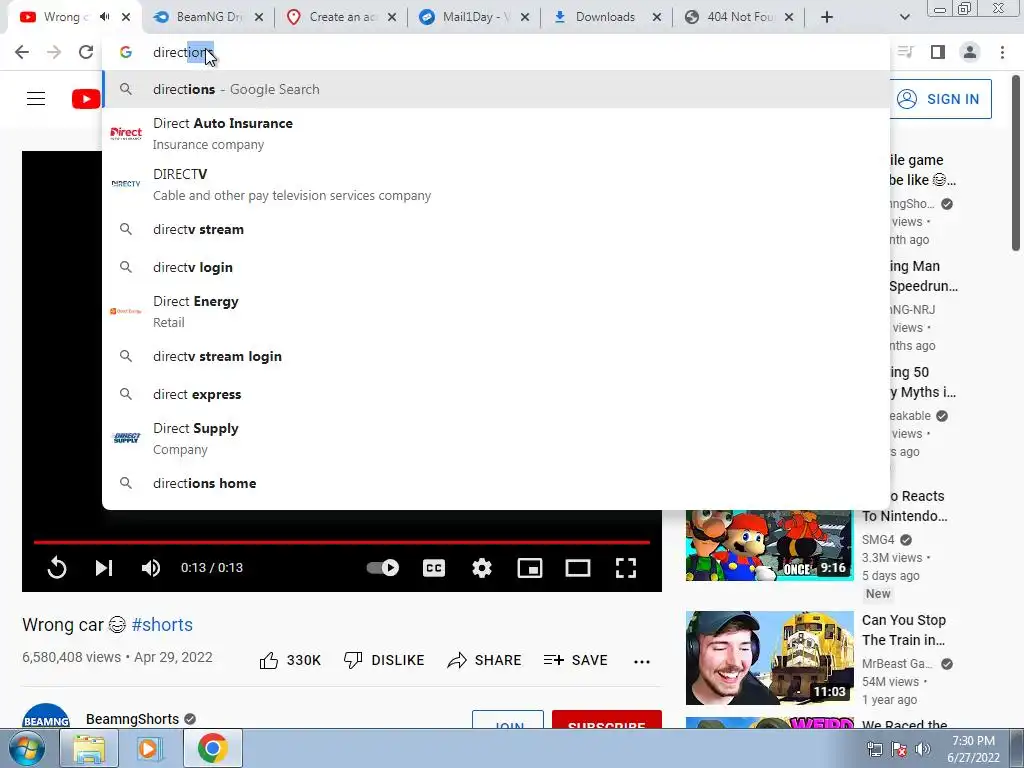Switch to the BeamNG Drive tab
The width and height of the screenshot is (1024, 768).
tap(208, 17)
